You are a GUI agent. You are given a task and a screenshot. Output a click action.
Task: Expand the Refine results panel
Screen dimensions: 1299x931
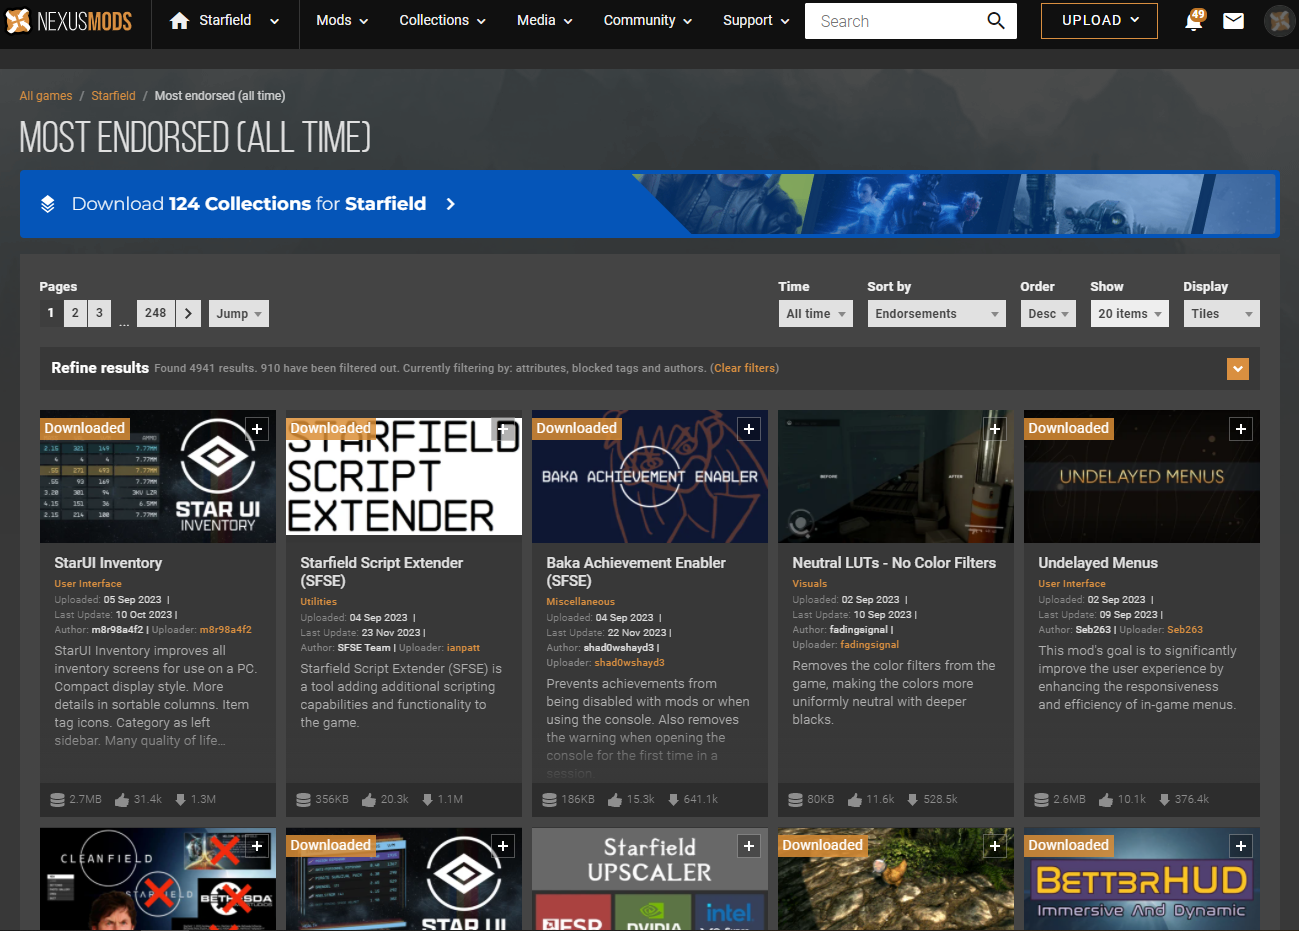tap(1238, 369)
